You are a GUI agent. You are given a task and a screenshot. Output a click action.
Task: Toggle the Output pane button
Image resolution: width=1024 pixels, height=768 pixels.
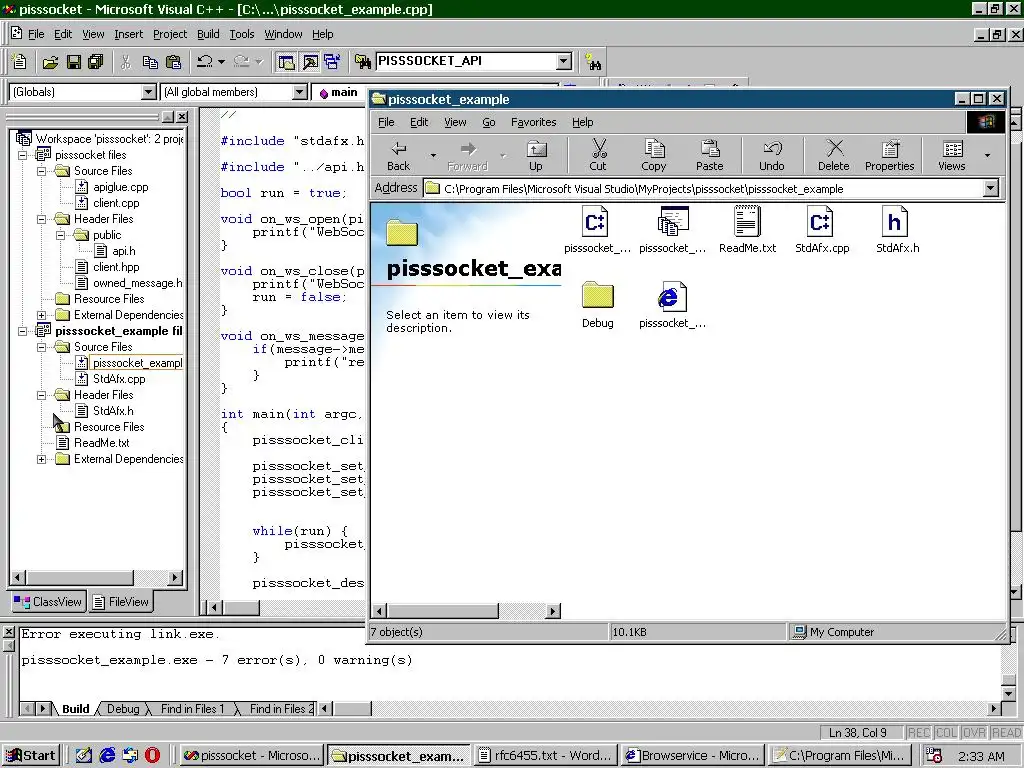[x=310, y=62]
